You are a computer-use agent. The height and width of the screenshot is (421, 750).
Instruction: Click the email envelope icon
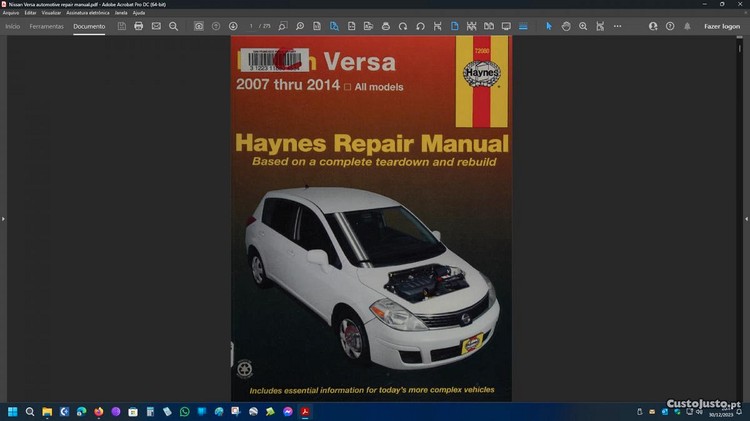coord(156,26)
